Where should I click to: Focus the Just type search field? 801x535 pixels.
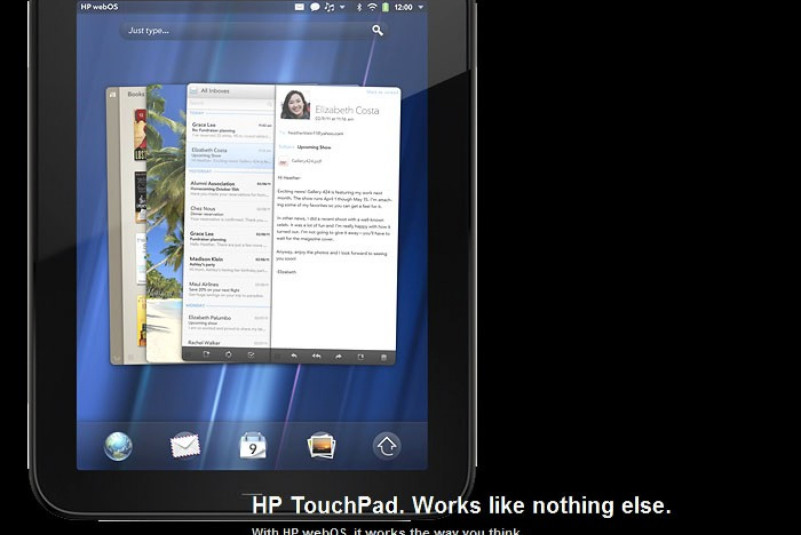pos(253,30)
